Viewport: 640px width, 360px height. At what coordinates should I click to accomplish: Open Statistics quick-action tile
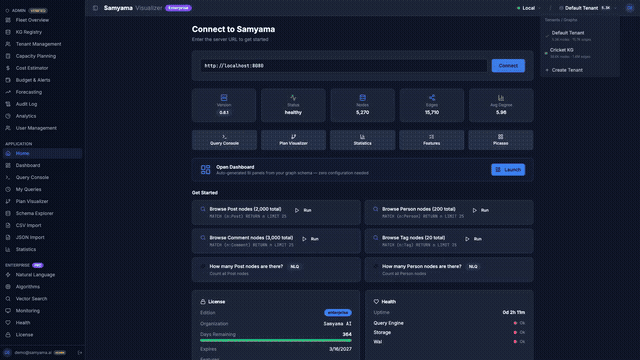click(362, 140)
